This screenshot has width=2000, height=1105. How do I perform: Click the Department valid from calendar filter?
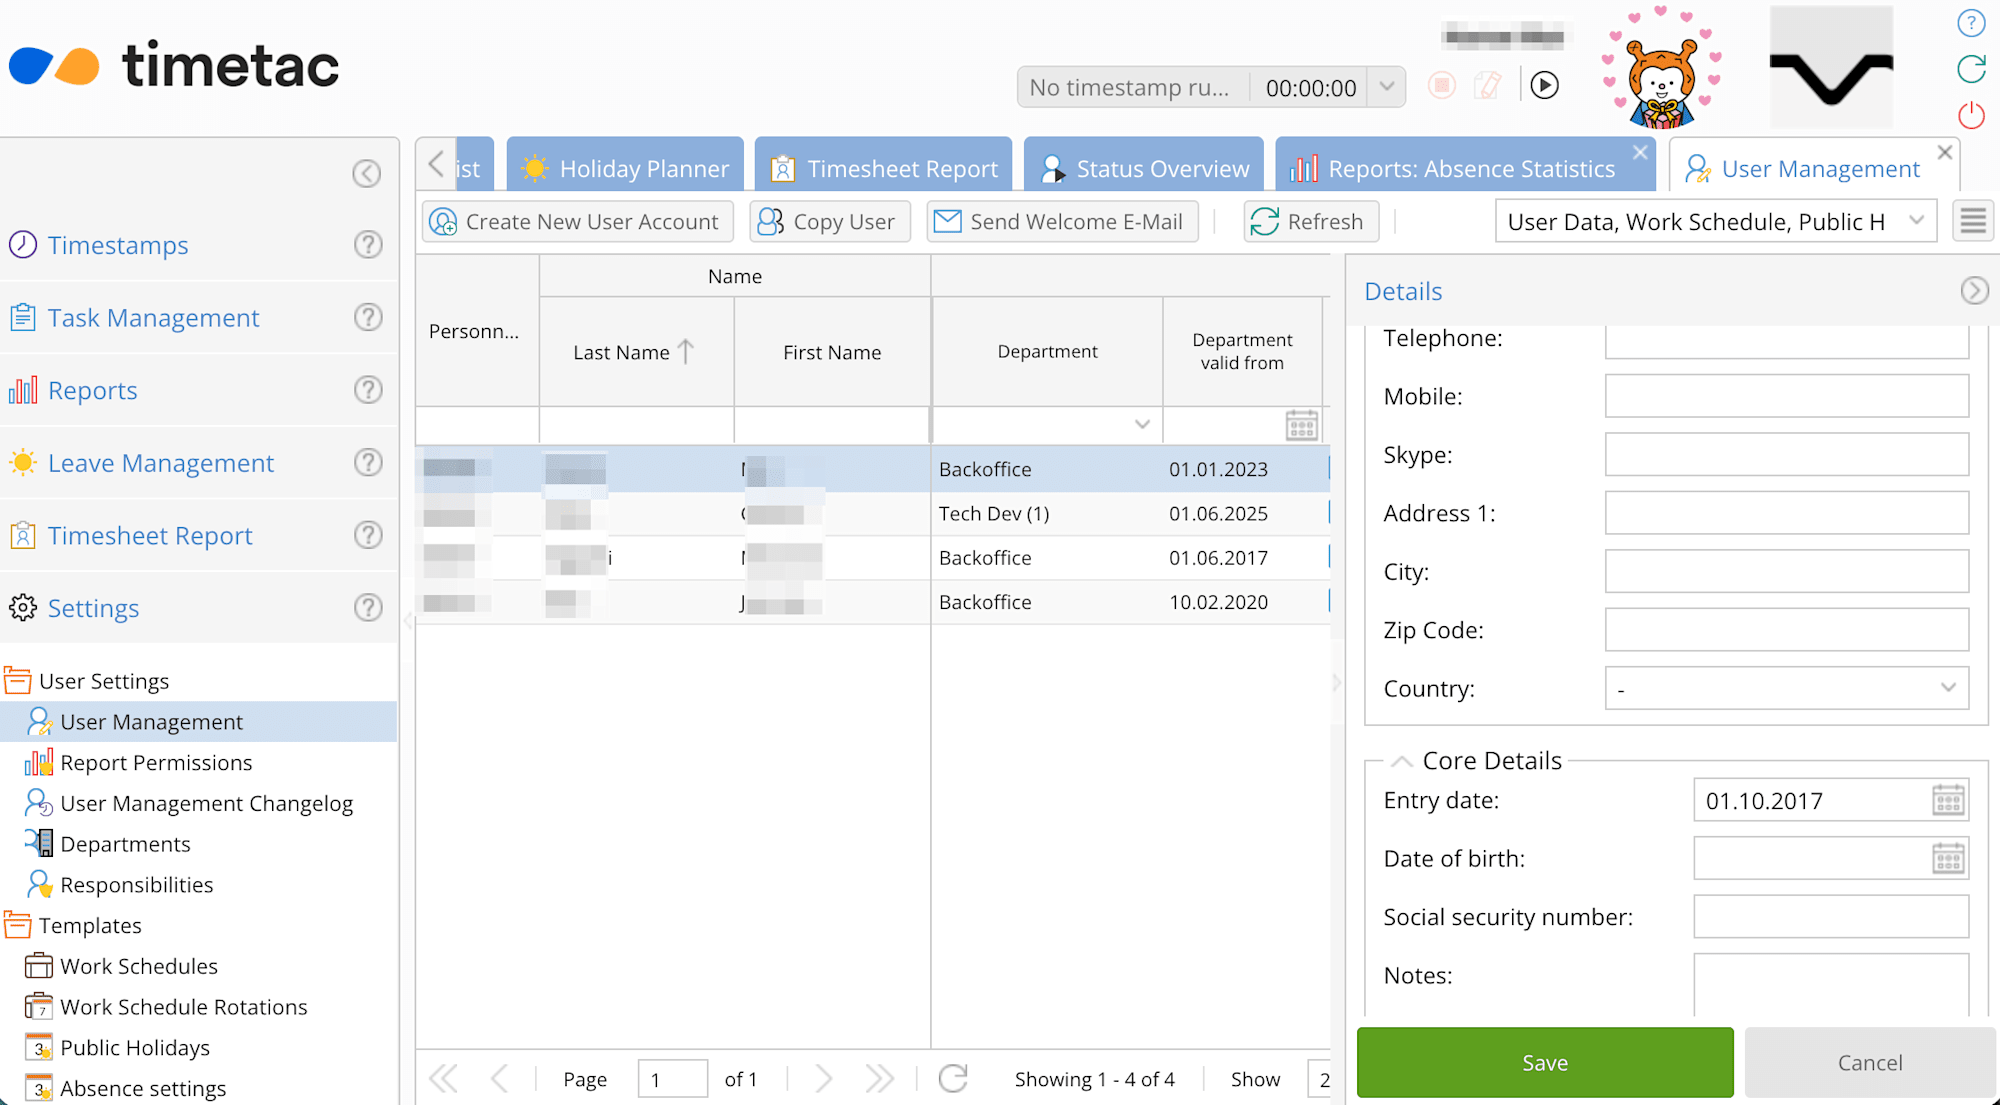tap(1301, 425)
